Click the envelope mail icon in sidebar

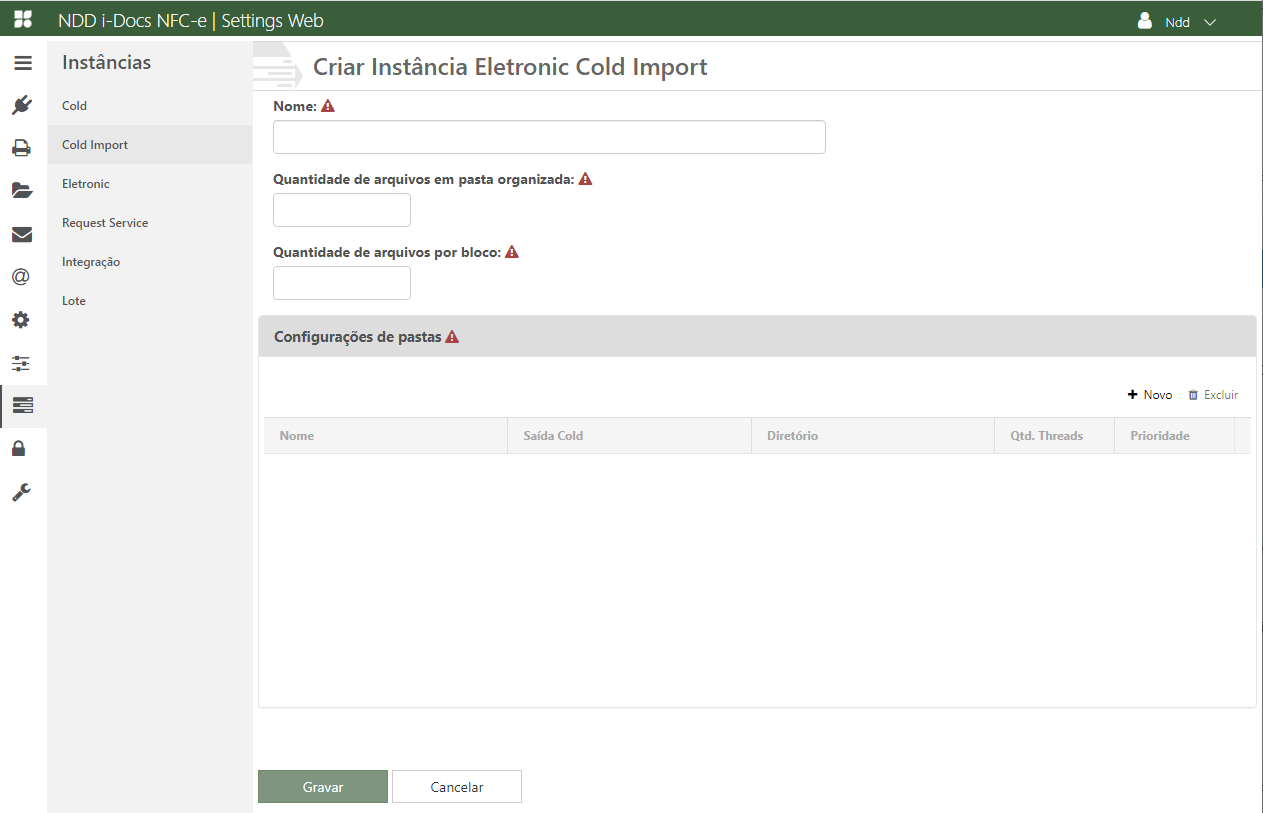[x=22, y=234]
